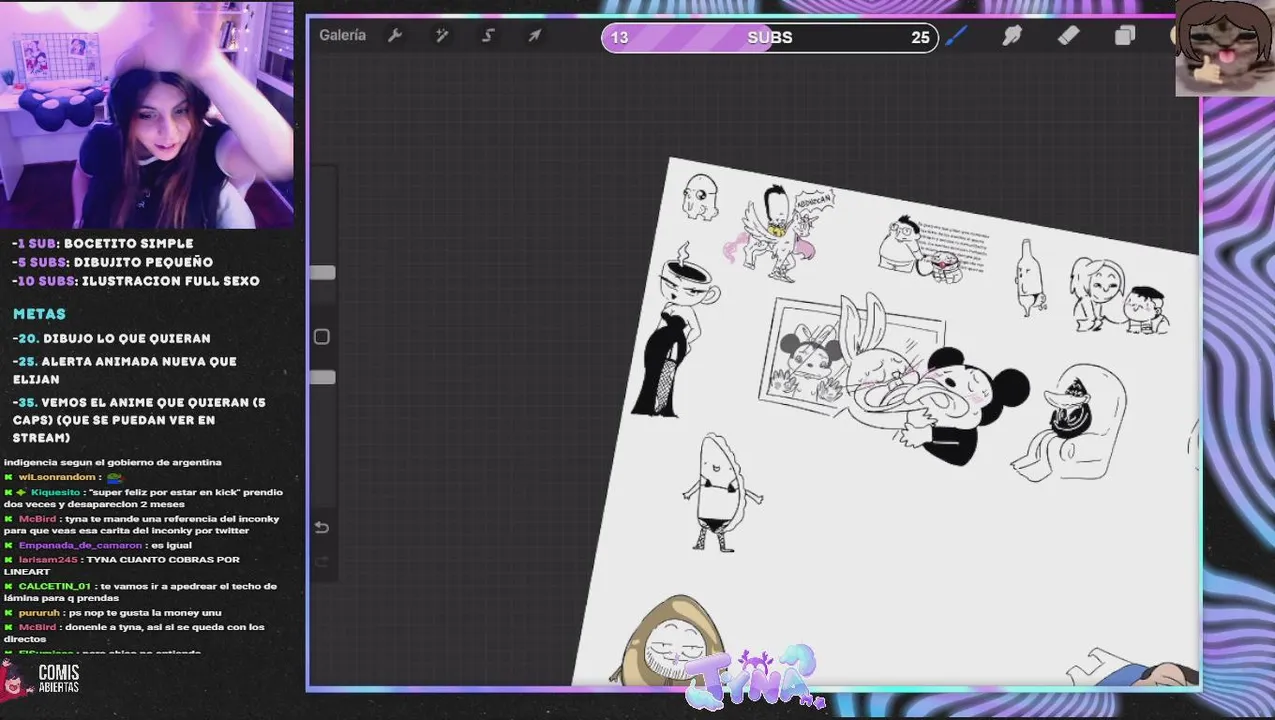Click the two chibi kids sketch

[x=1119, y=295]
